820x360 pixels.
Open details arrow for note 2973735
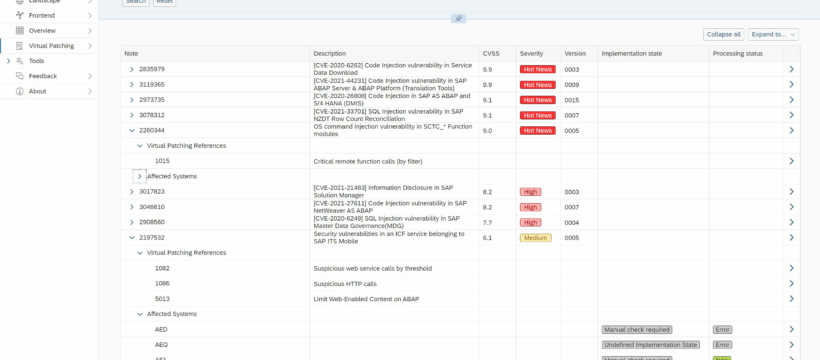791,100
